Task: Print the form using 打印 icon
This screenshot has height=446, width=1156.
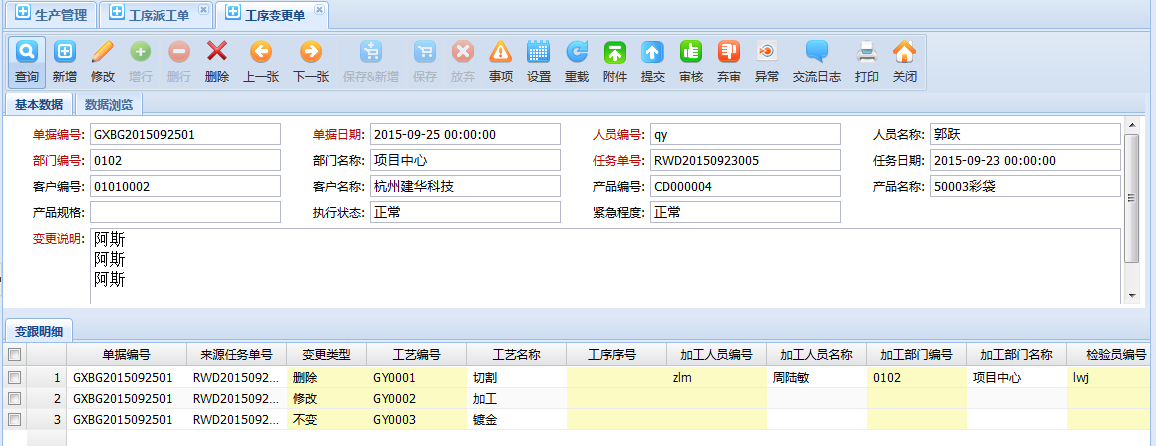Action: click(867, 53)
